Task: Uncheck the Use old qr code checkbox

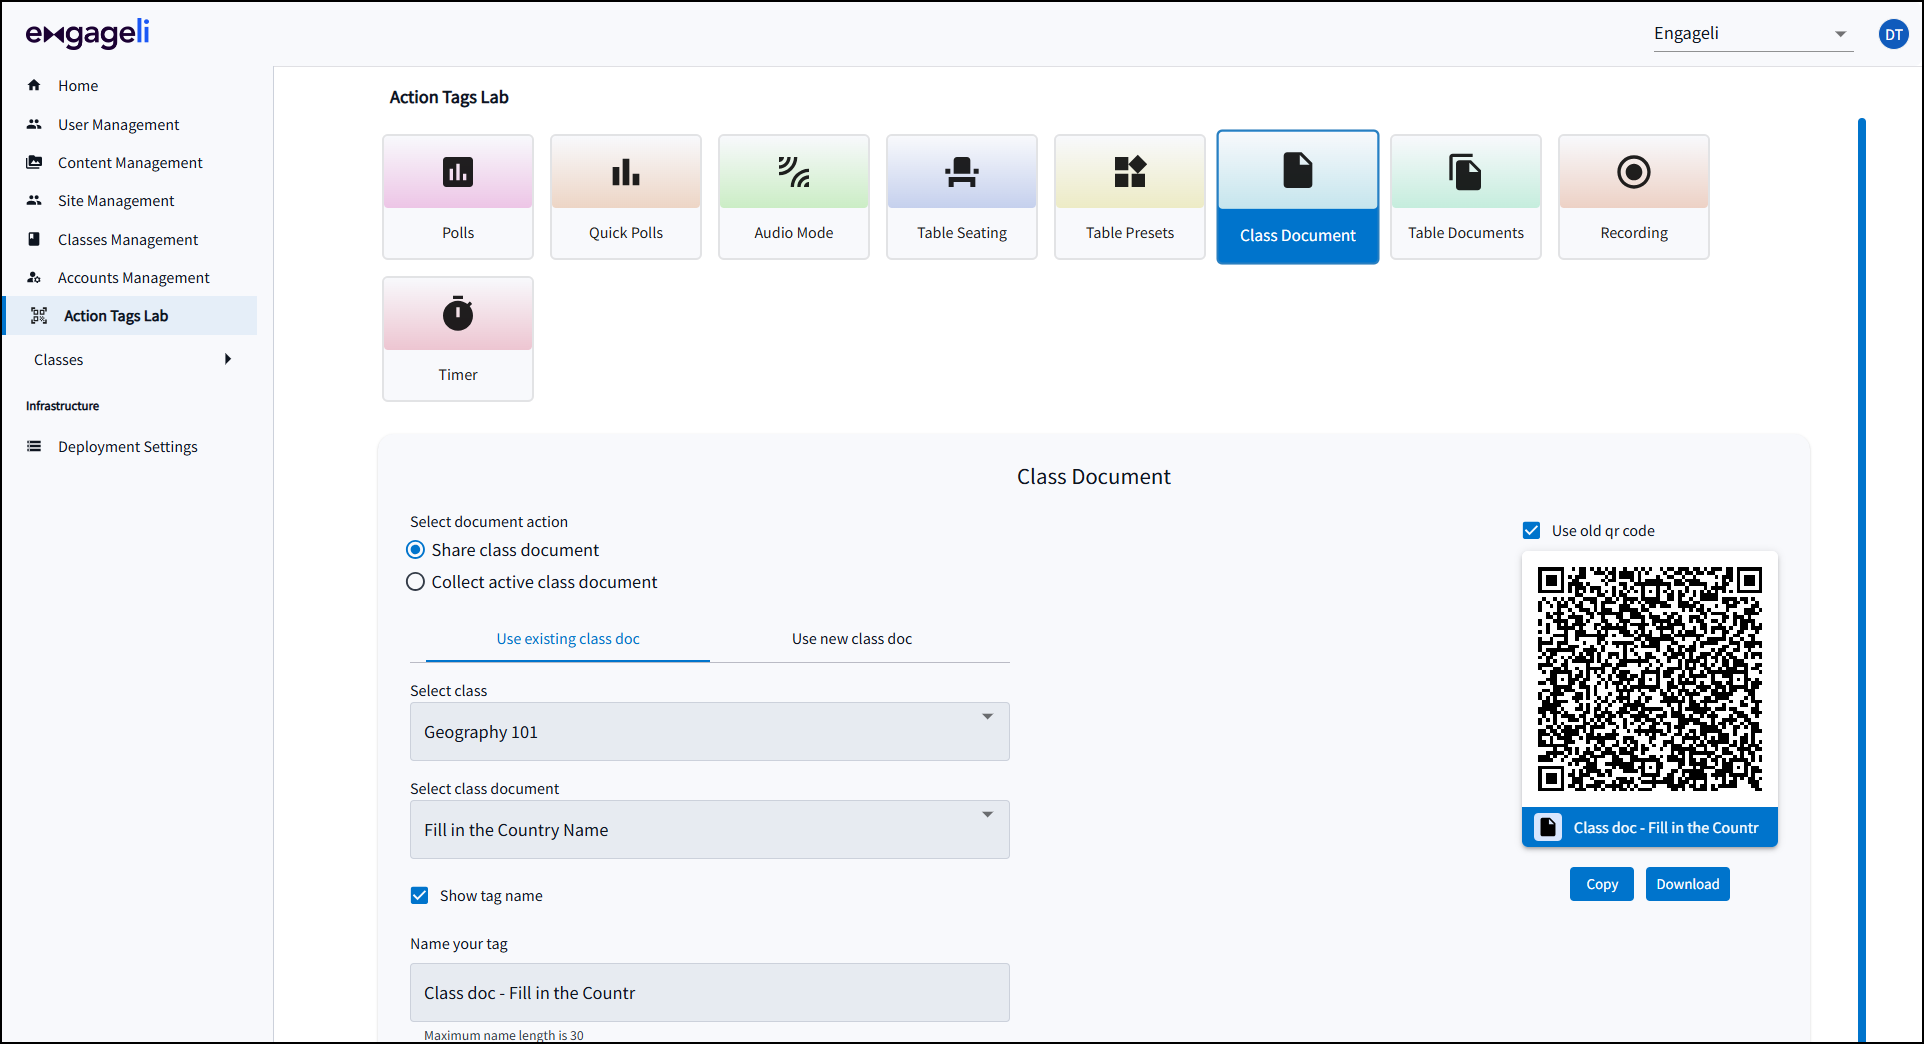Action: 1532,530
